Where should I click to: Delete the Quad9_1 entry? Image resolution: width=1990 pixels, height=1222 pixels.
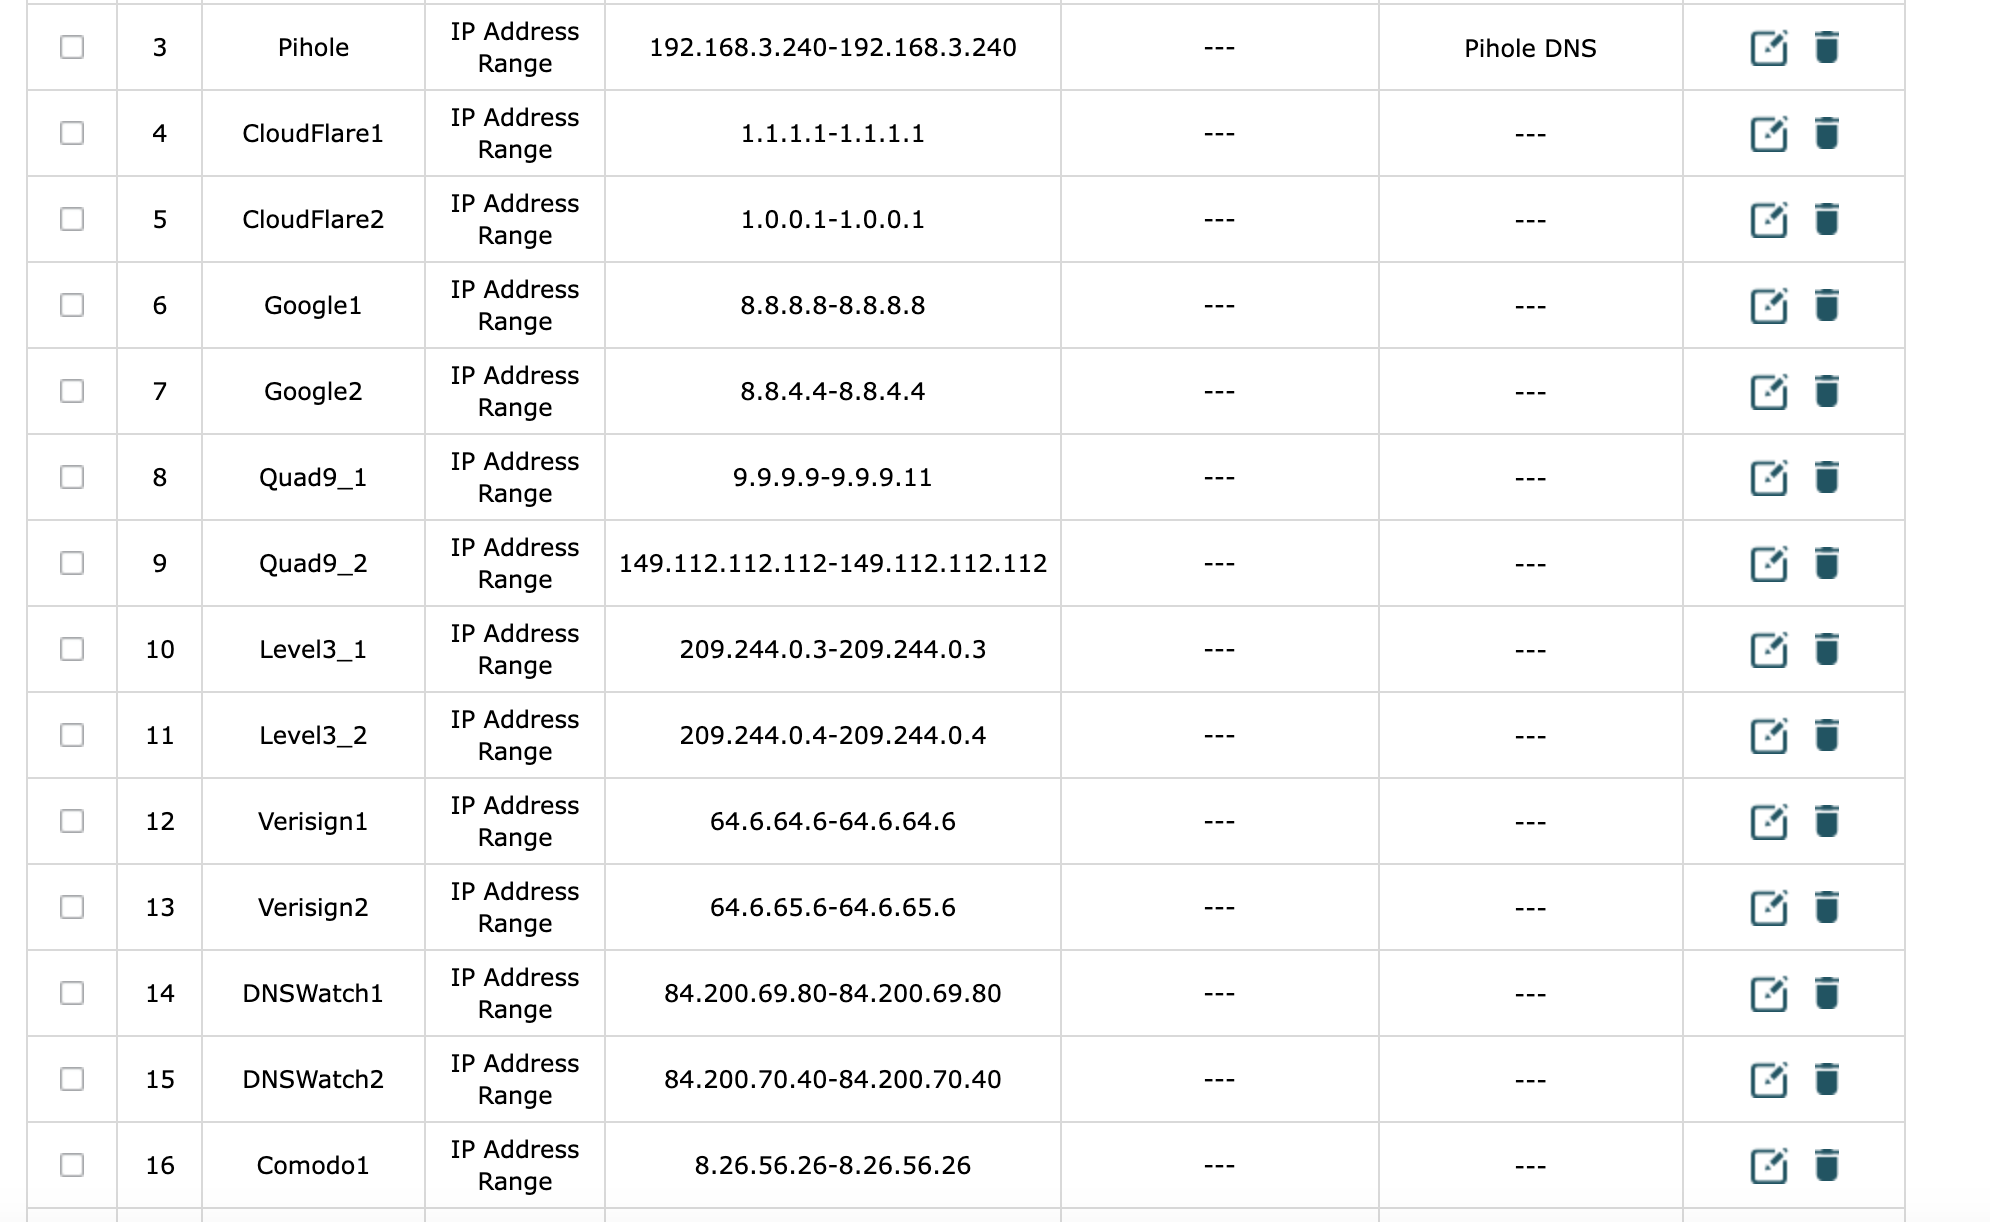[x=1826, y=478]
